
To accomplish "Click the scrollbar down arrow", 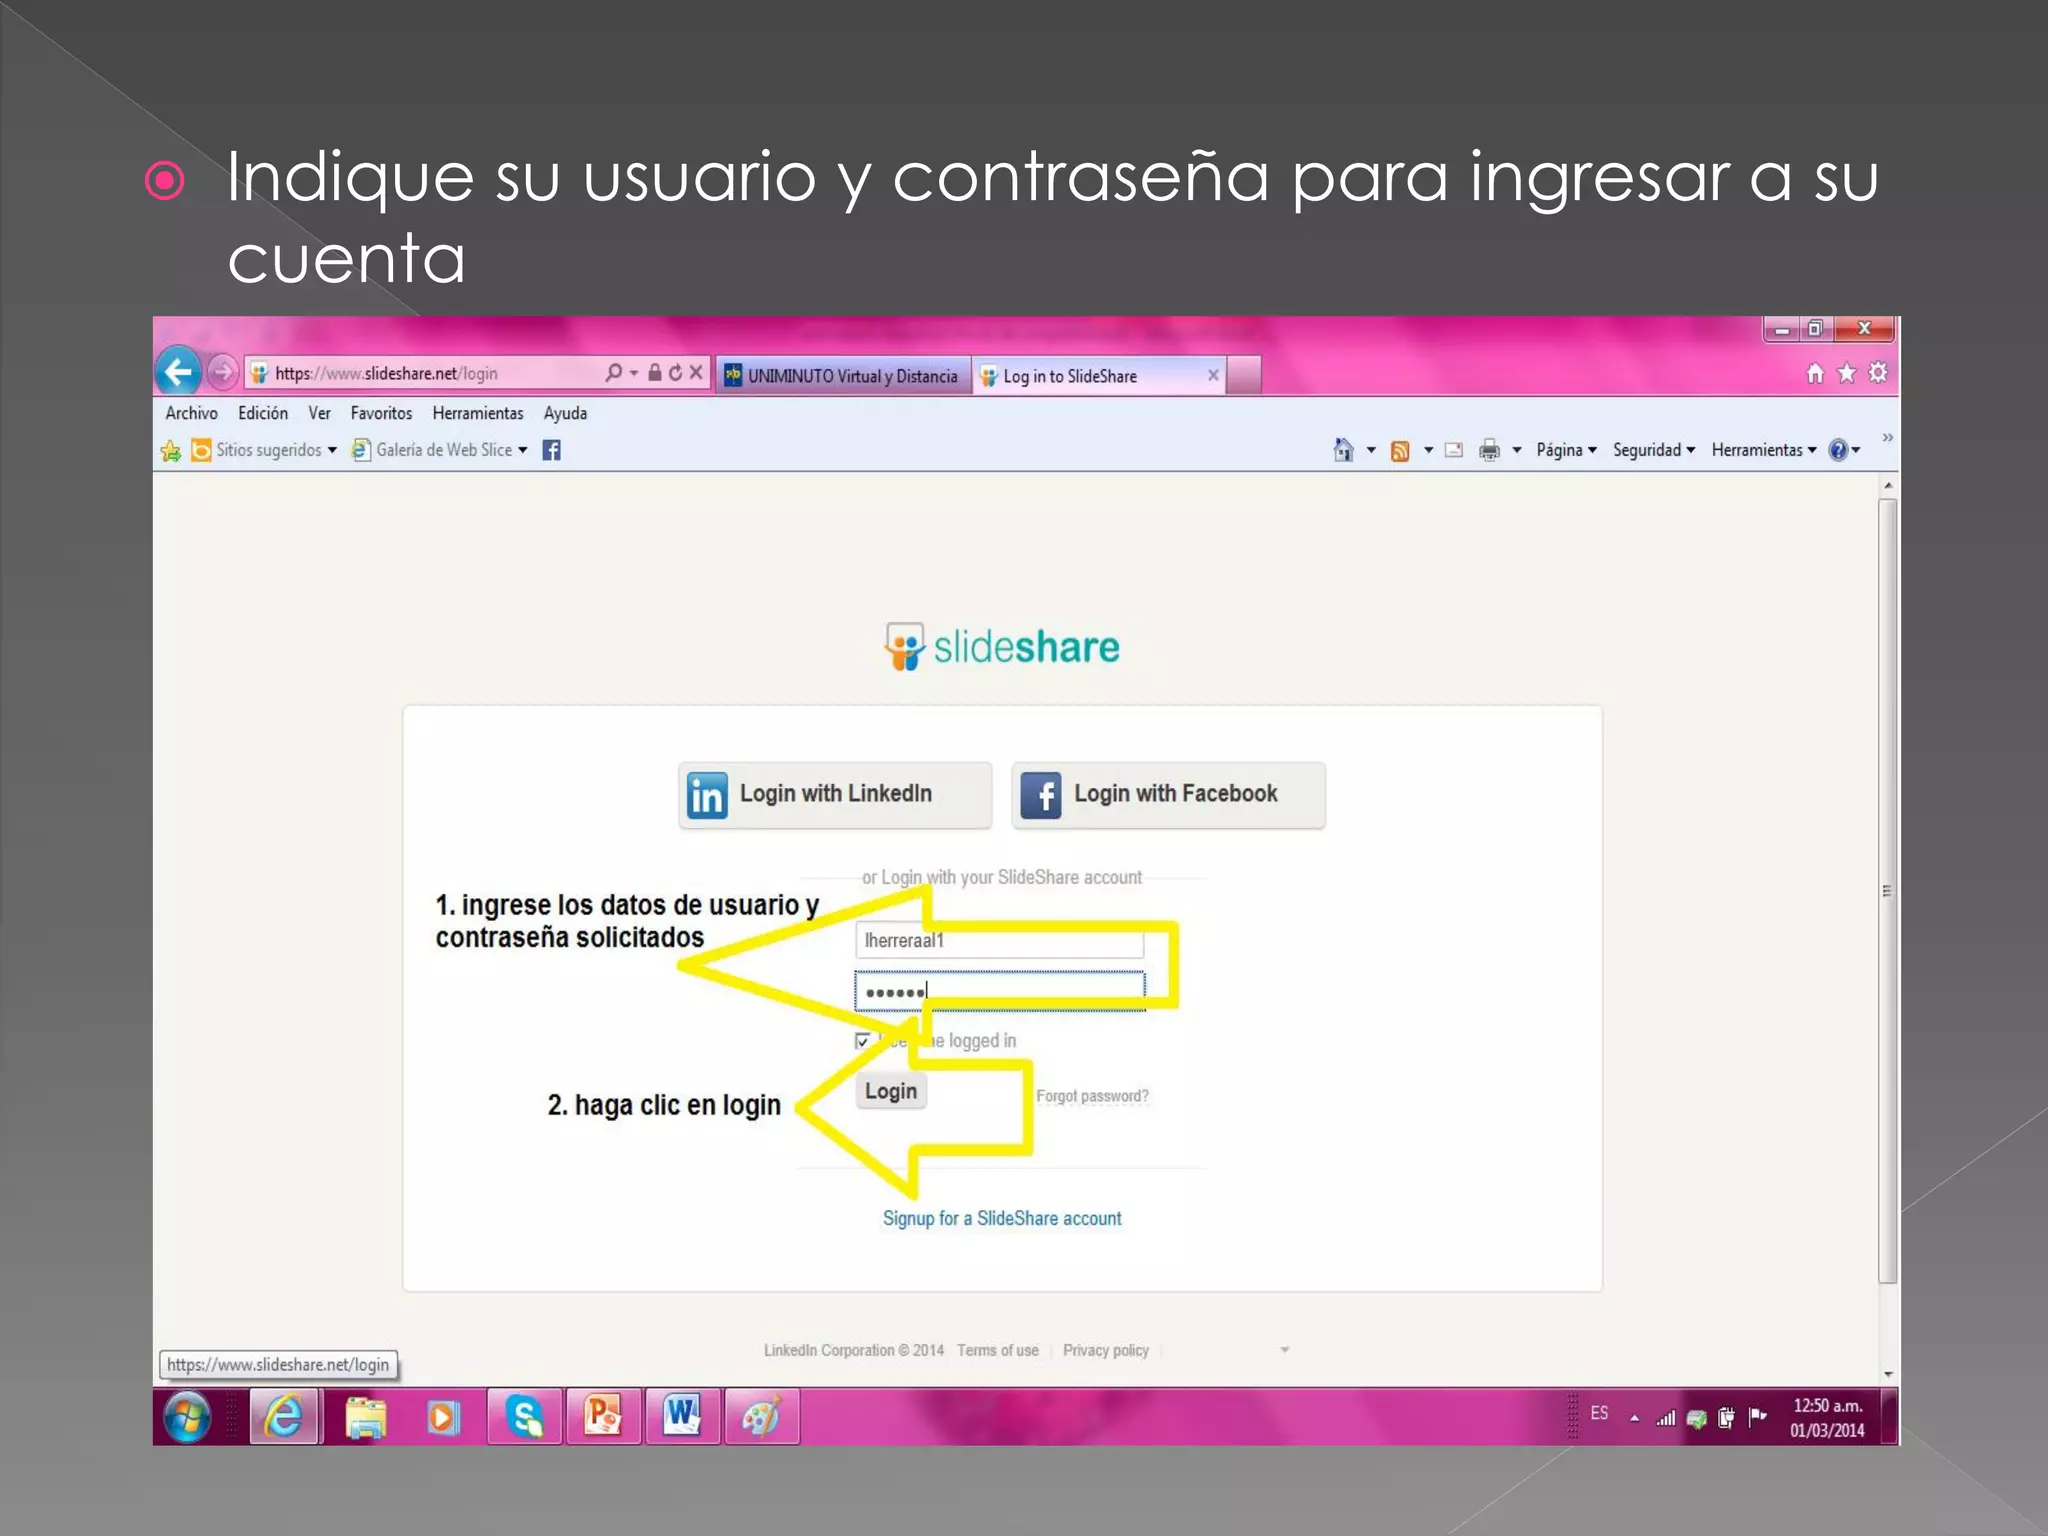I will point(1888,1374).
